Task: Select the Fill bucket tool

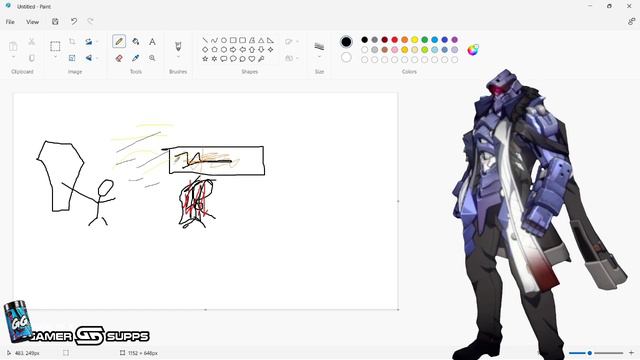Action: coord(136,42)
